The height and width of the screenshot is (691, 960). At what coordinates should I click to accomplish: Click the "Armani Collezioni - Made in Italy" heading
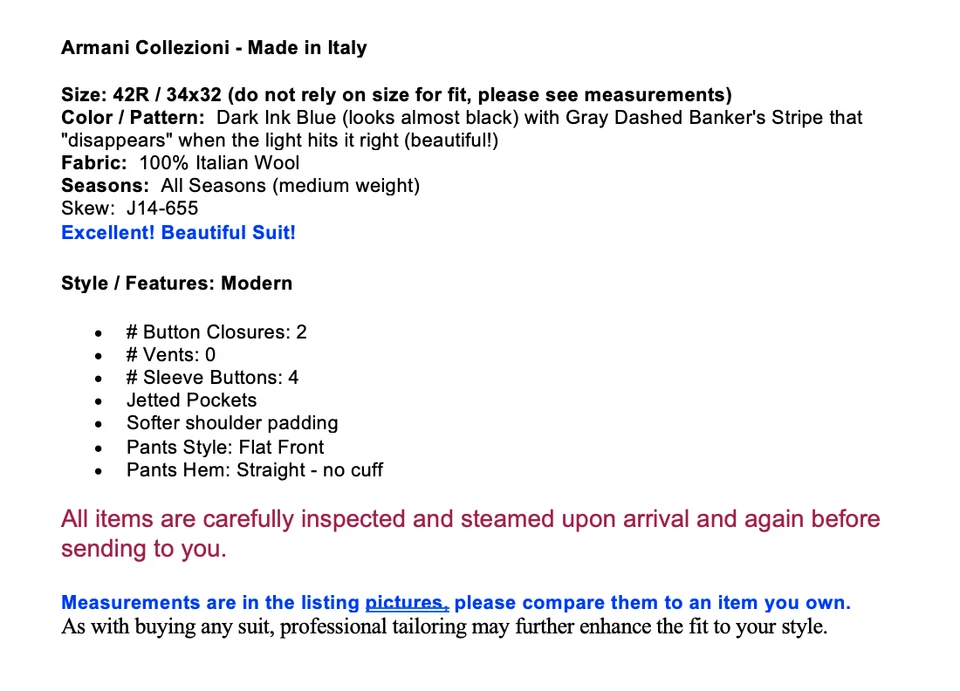(214, 48)
